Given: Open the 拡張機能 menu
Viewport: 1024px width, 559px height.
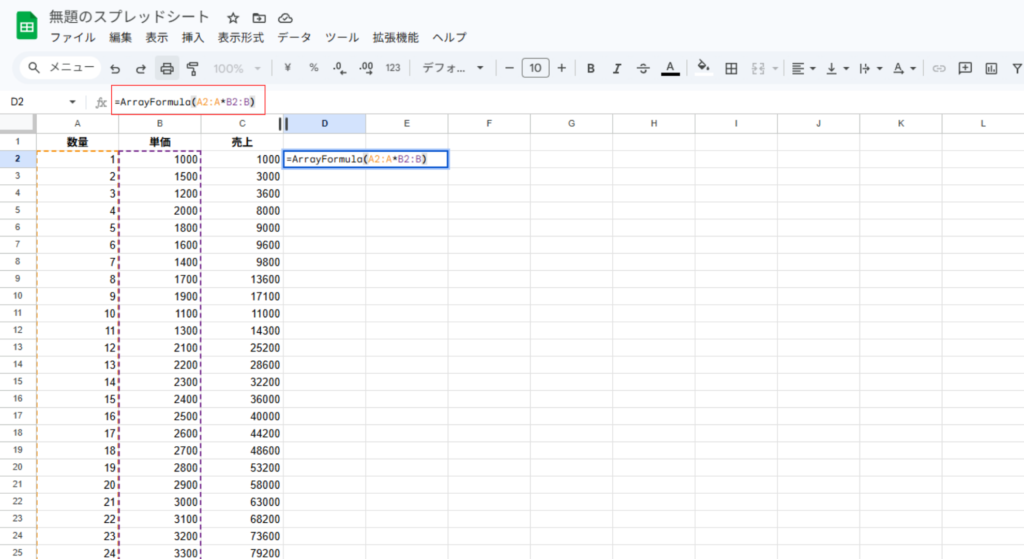Looking at the screenshot, I should [x=395, y=38].
